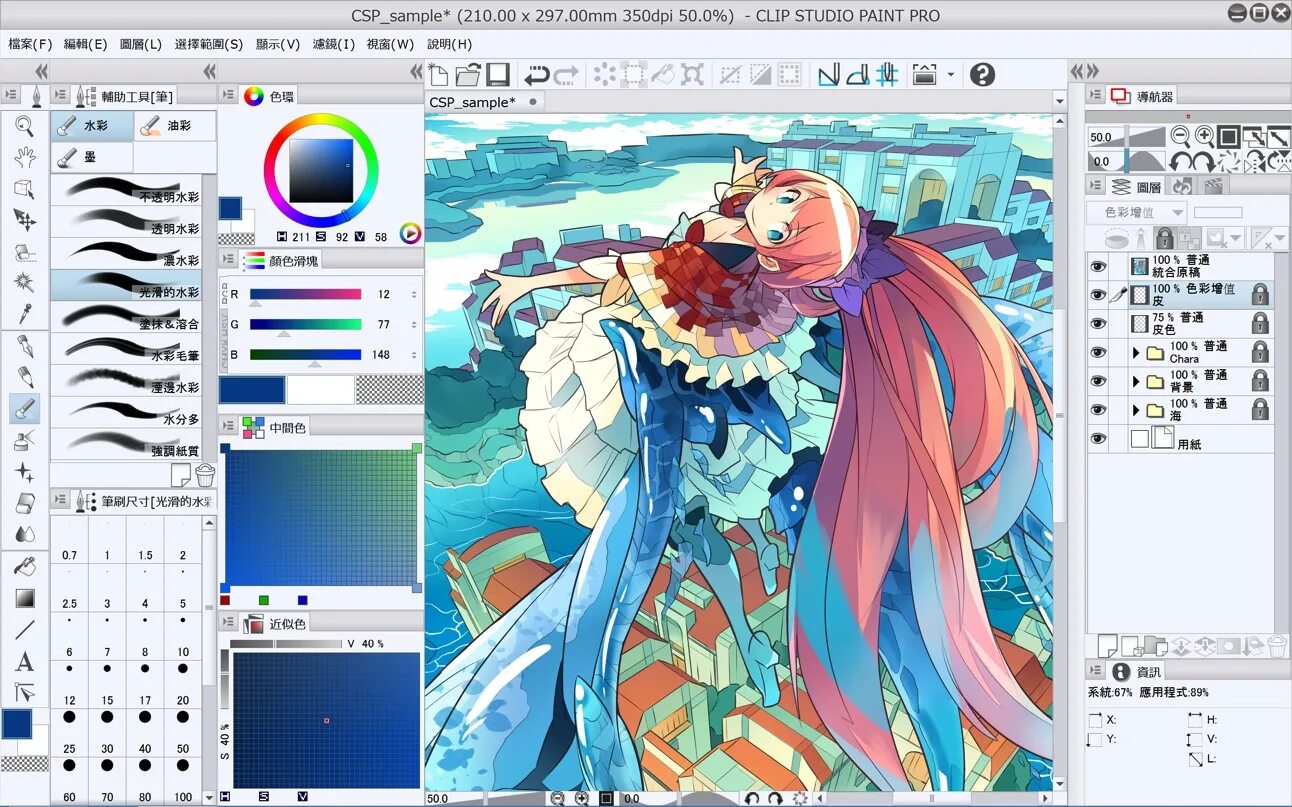Select the Hand move tool
This screenshot has height=807, width=1292.
click(24, 157)
